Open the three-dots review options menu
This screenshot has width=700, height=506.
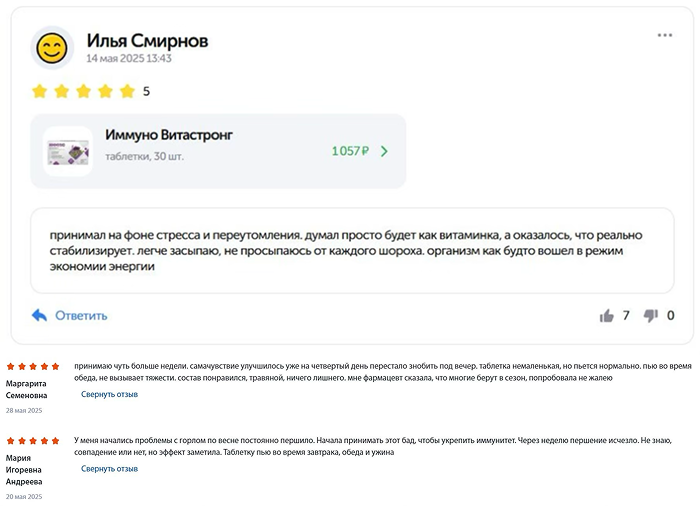pyautogui.click(x=665, y=35)
